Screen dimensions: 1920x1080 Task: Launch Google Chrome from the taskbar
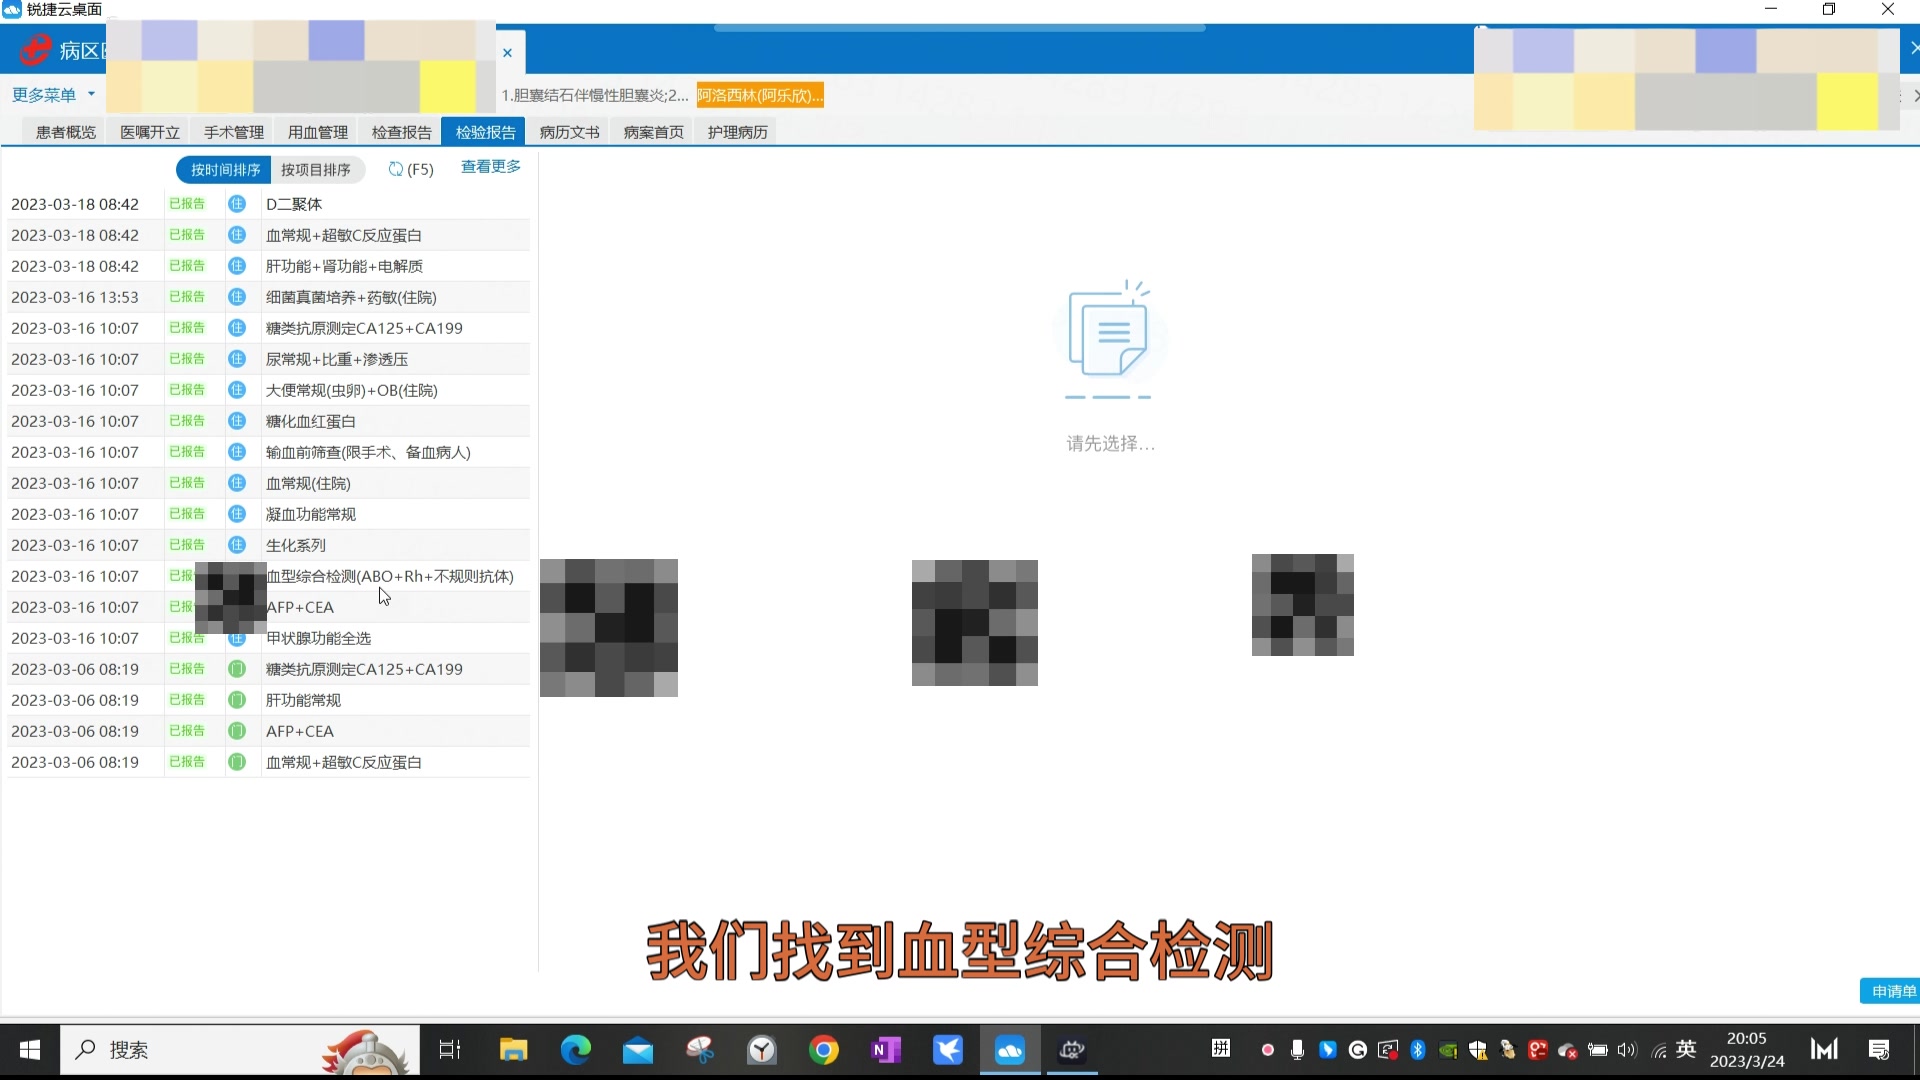coord(824,1049)
